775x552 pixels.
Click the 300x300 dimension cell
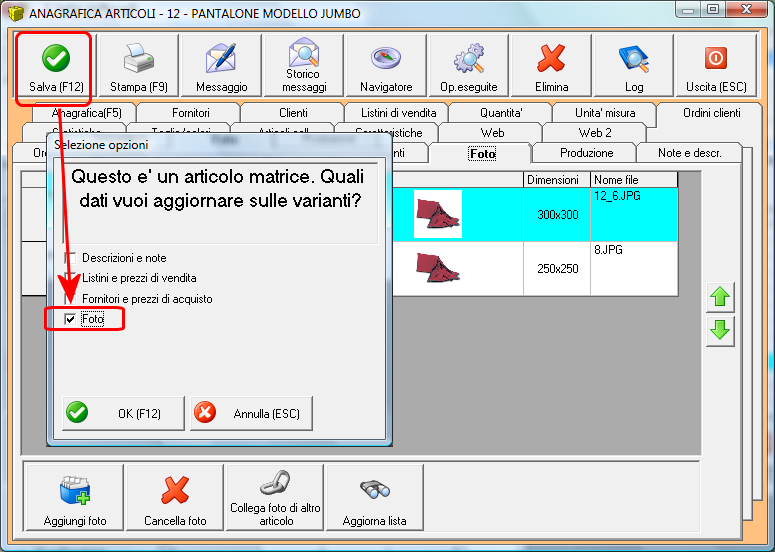(x=558, y=214)
